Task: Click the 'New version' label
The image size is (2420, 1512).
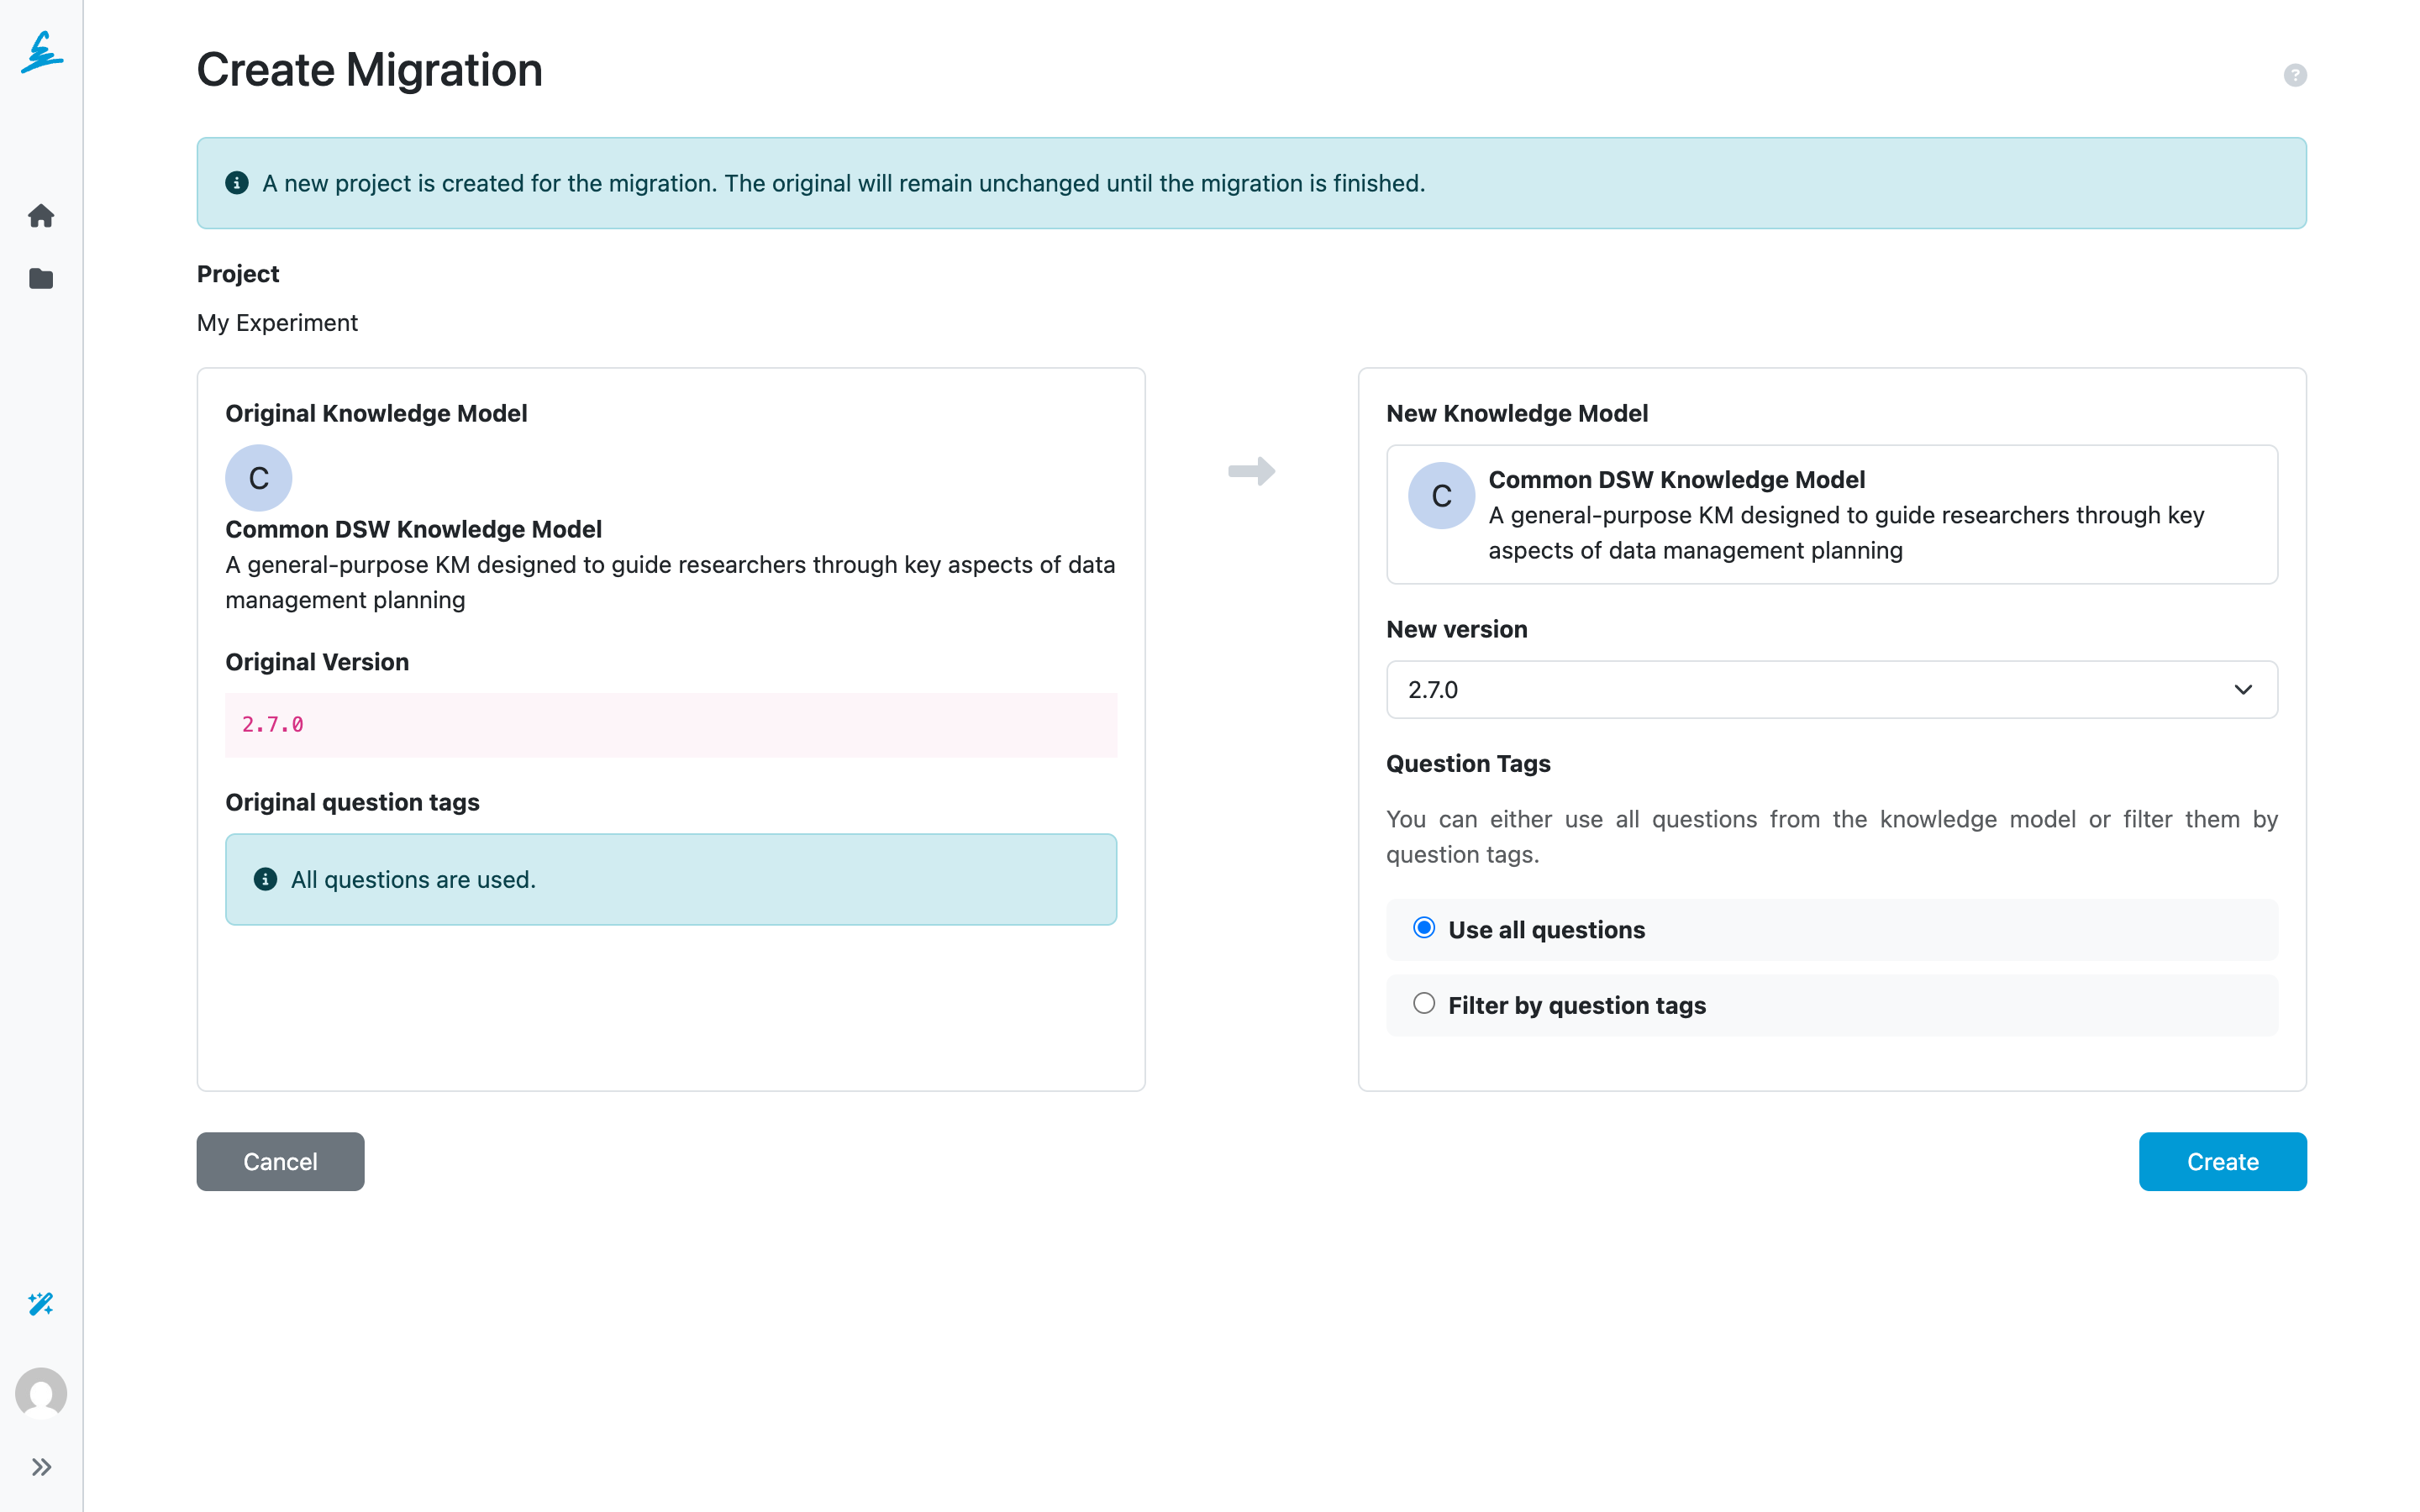Action: pyautogui.click(x=1456, y=629)
